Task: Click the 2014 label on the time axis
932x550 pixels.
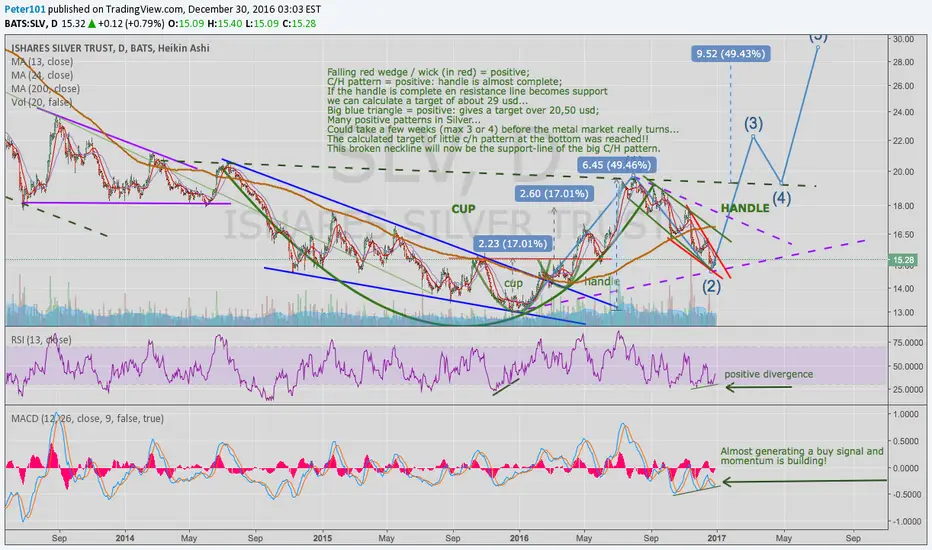Action: (125, 538)
